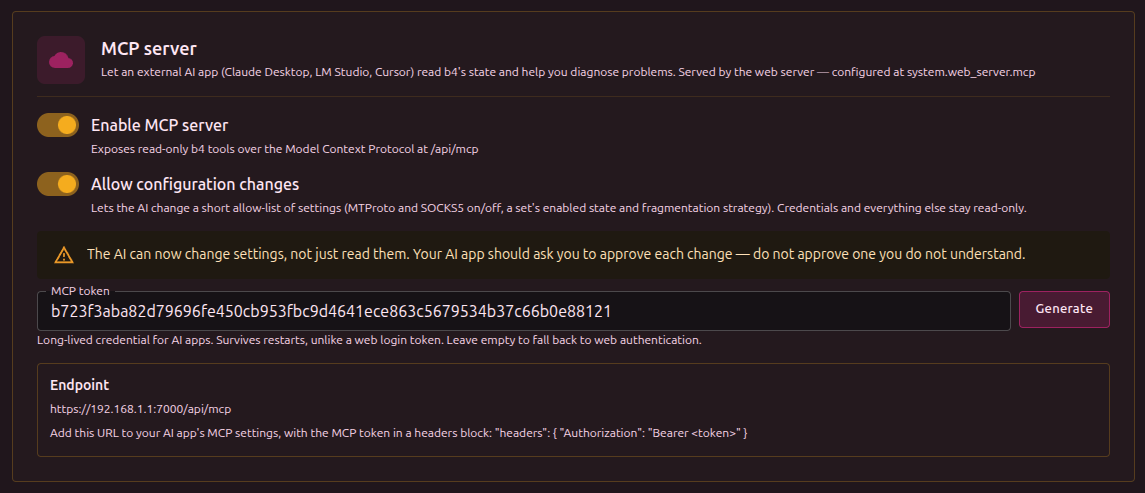Click the "MCP server" heading
The width and height of the screenshot is (1145, 493).
148,49
